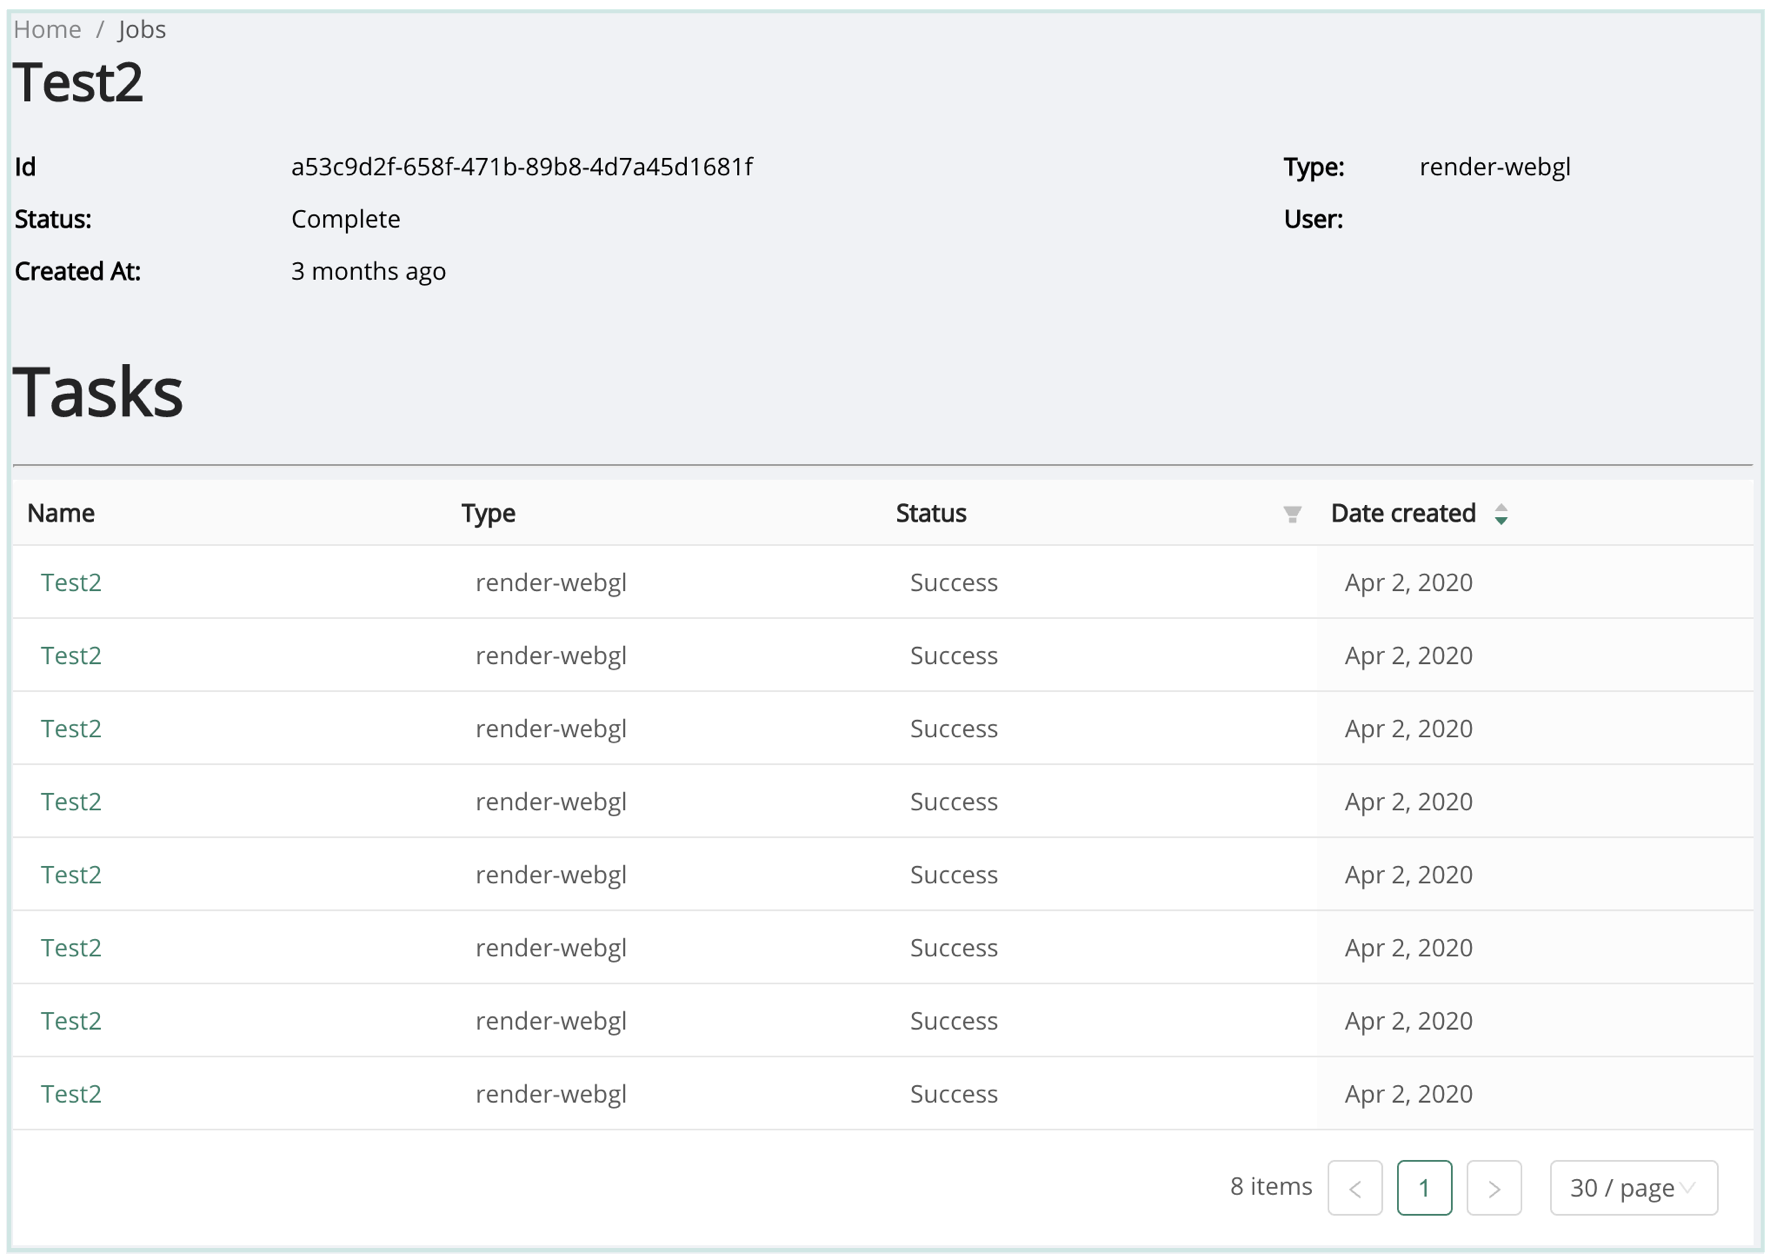Open the fifth Test2 task link

tap(71, 875)
